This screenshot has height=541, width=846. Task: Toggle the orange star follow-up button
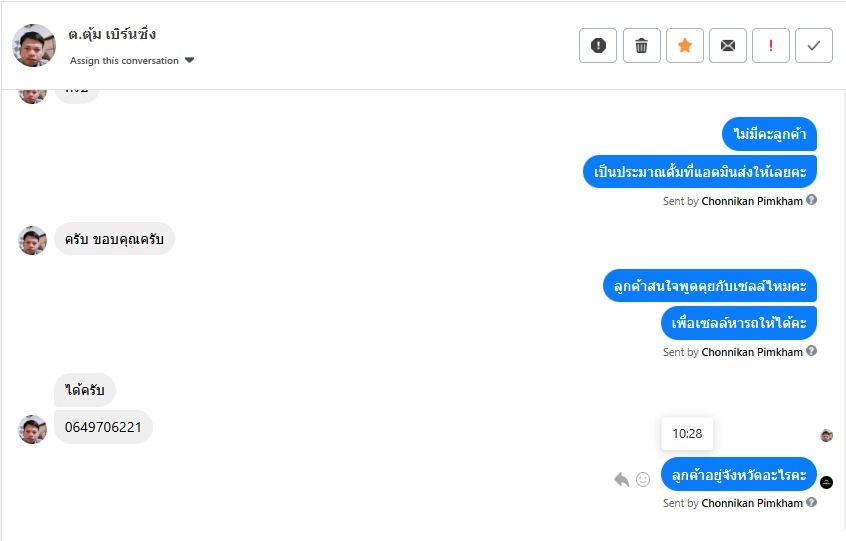point(685,46)
